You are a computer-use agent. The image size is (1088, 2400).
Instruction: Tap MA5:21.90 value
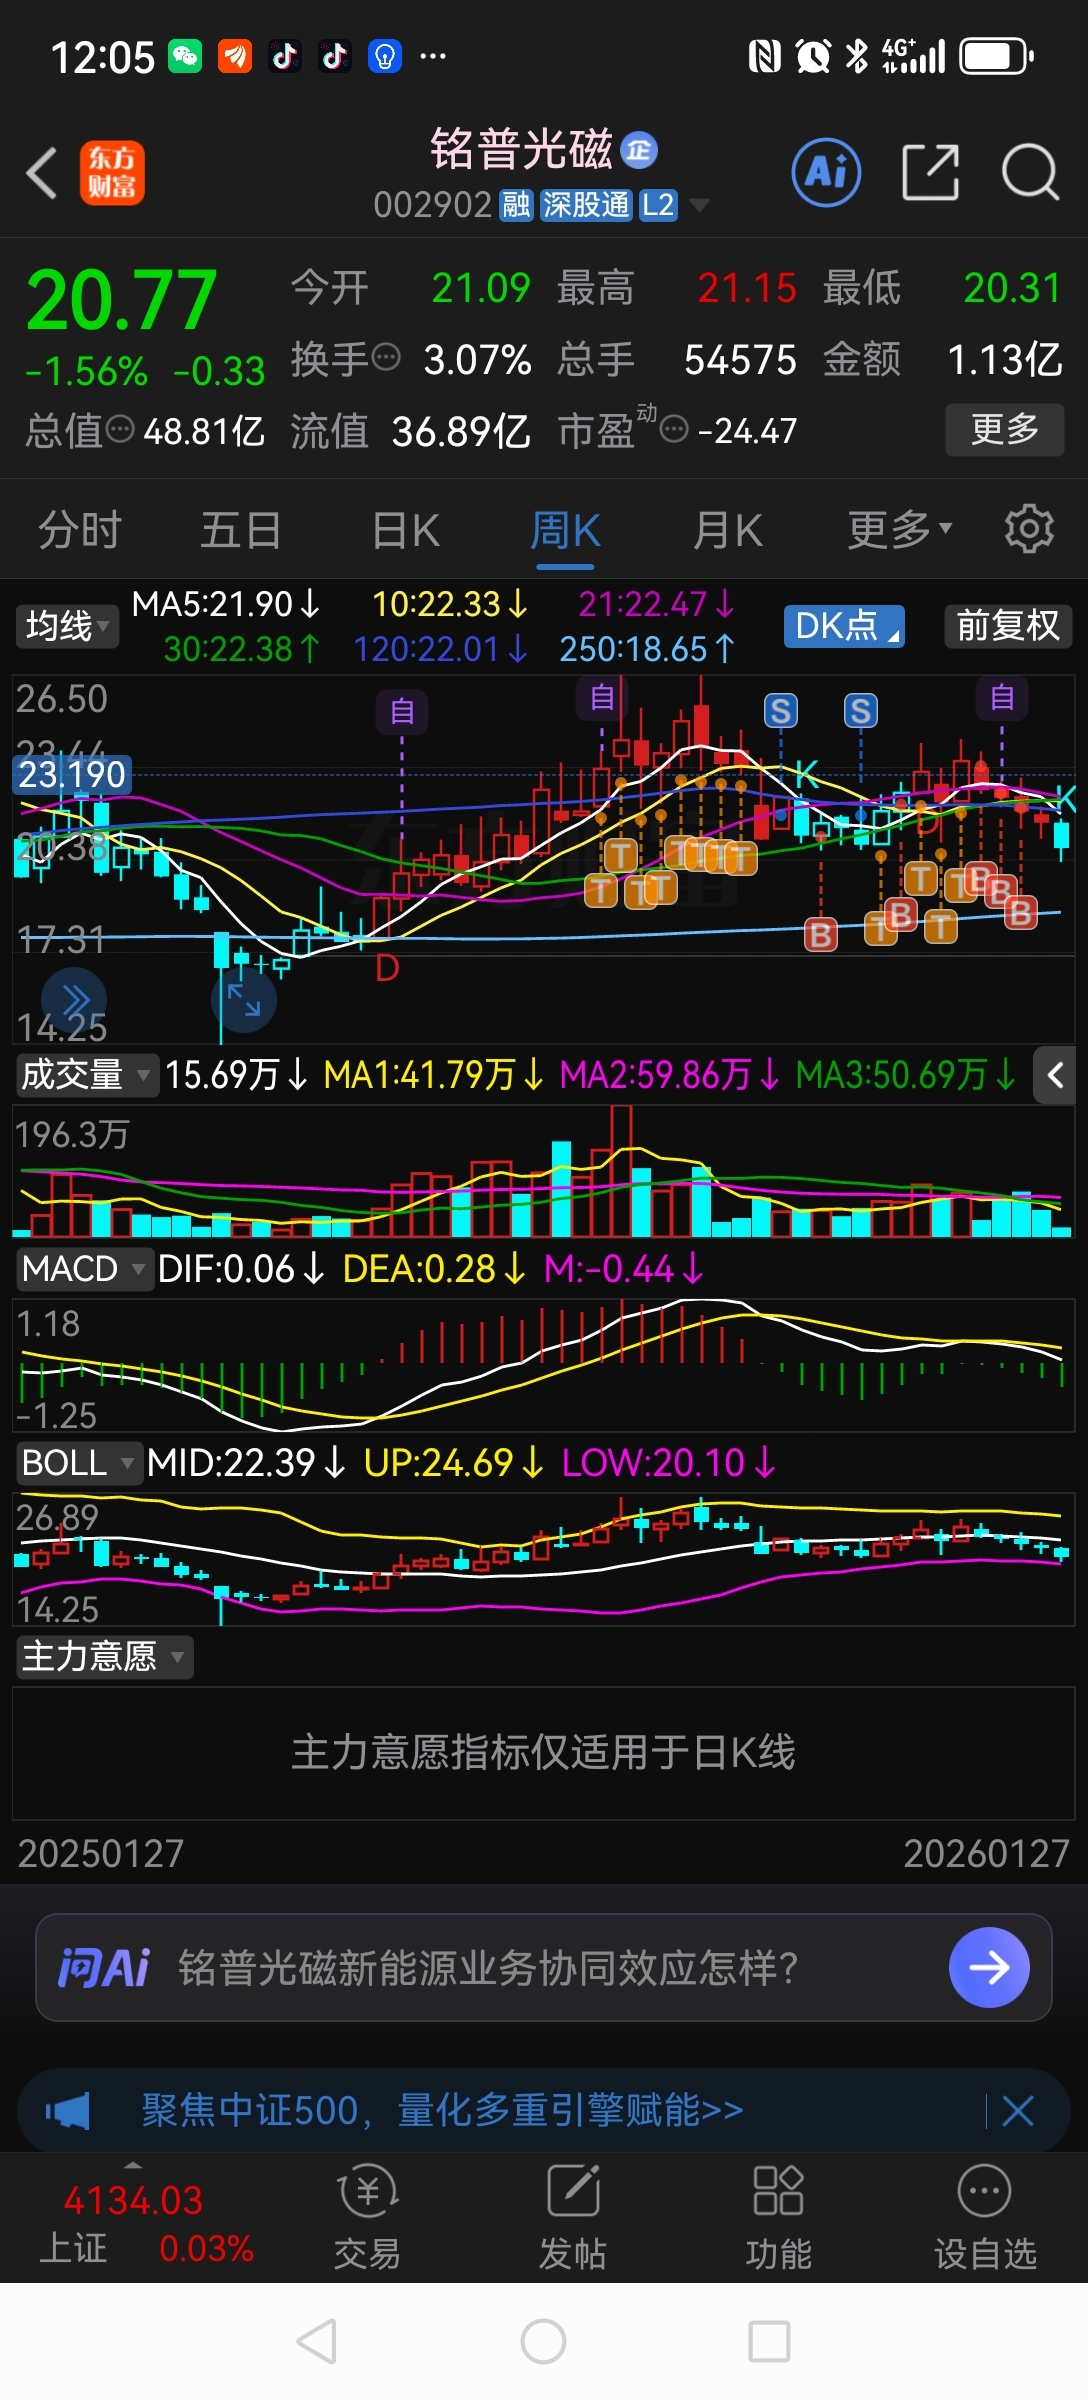(226, 604)
